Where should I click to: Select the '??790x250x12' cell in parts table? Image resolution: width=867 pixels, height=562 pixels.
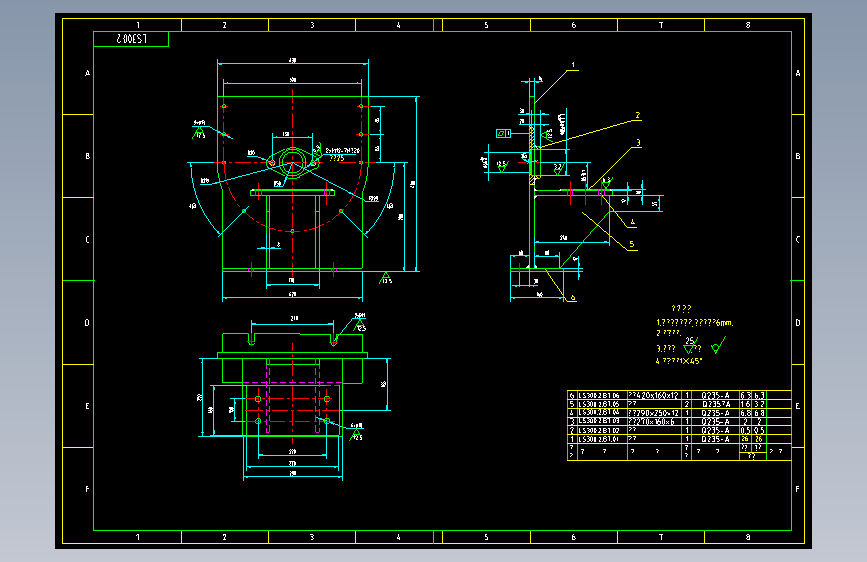[x=653, y=413]
